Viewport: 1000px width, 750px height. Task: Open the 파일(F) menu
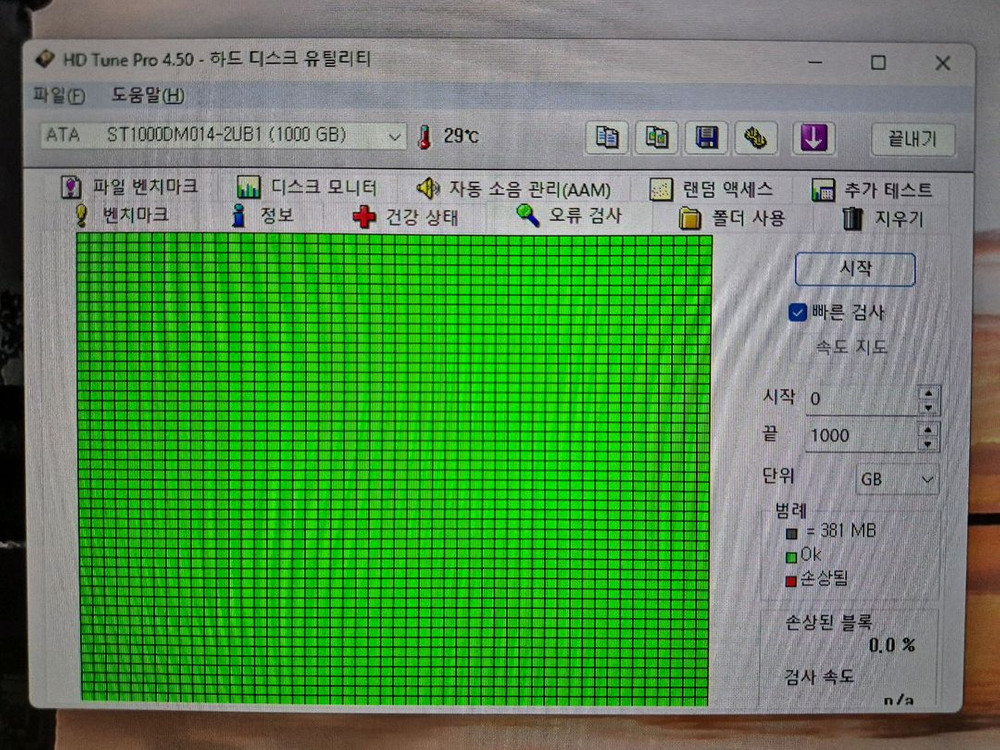59,96
